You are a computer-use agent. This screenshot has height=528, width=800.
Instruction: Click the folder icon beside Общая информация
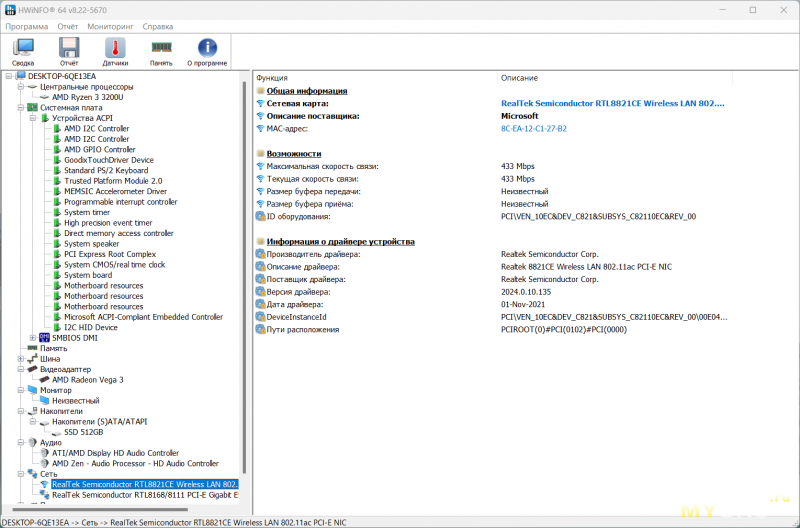click(x=260, y=91)
